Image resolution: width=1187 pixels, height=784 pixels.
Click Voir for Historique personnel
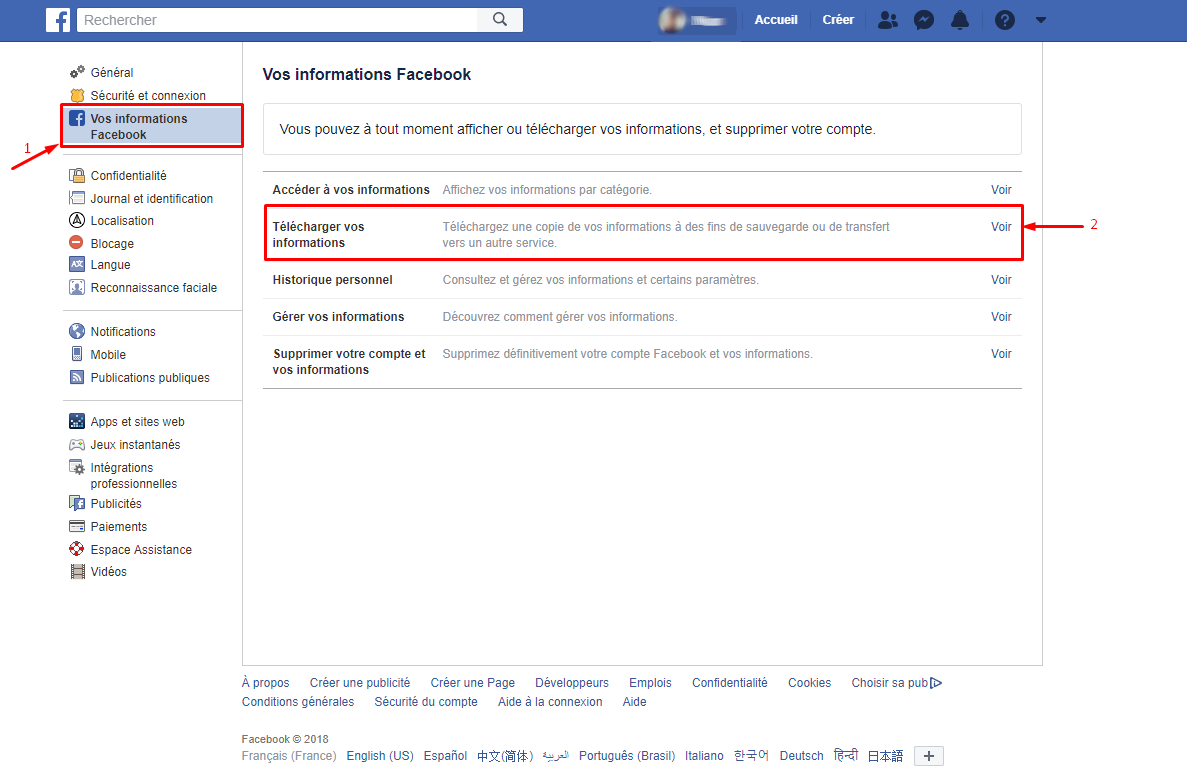pos(1001,280)
